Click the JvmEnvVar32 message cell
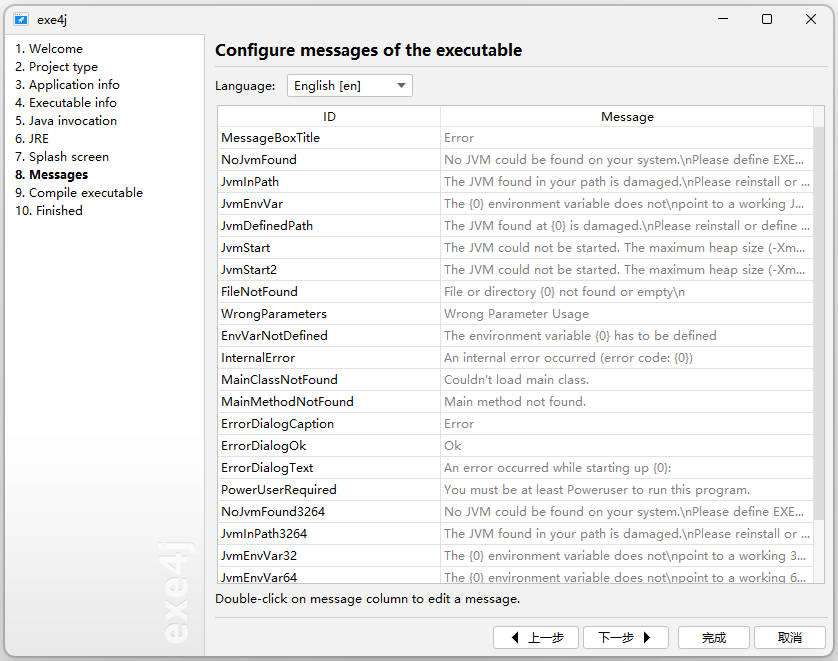 point(627,556)
